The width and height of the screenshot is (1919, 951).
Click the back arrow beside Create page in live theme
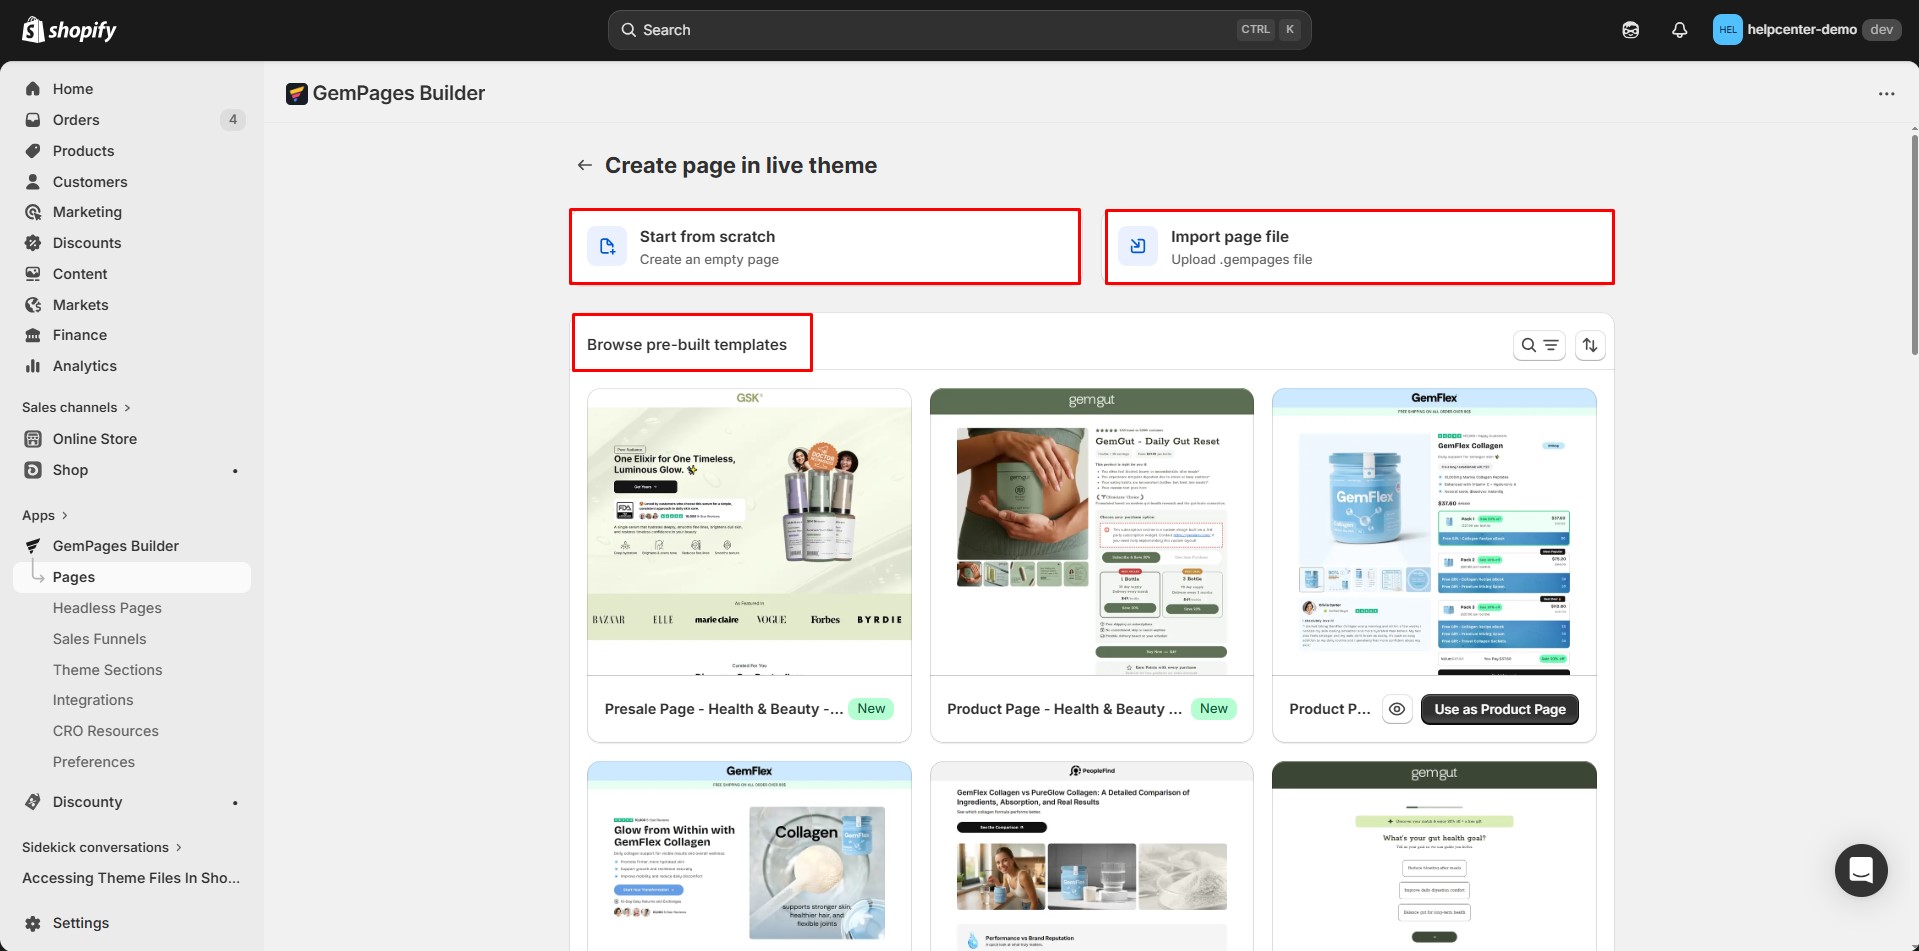pyautogui.click(x=584, y=164)
